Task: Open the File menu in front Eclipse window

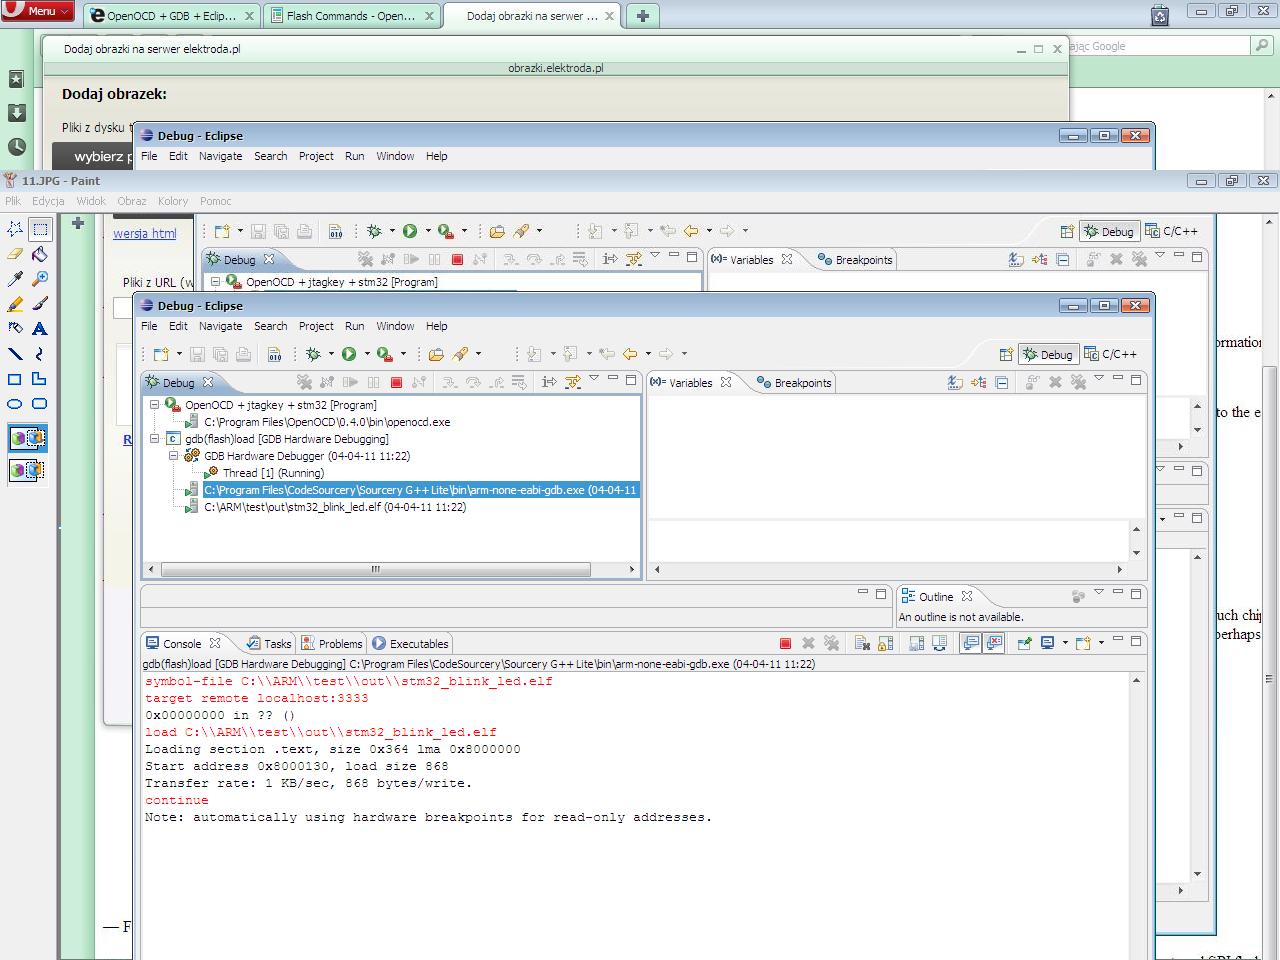Action: click(149, 326)
